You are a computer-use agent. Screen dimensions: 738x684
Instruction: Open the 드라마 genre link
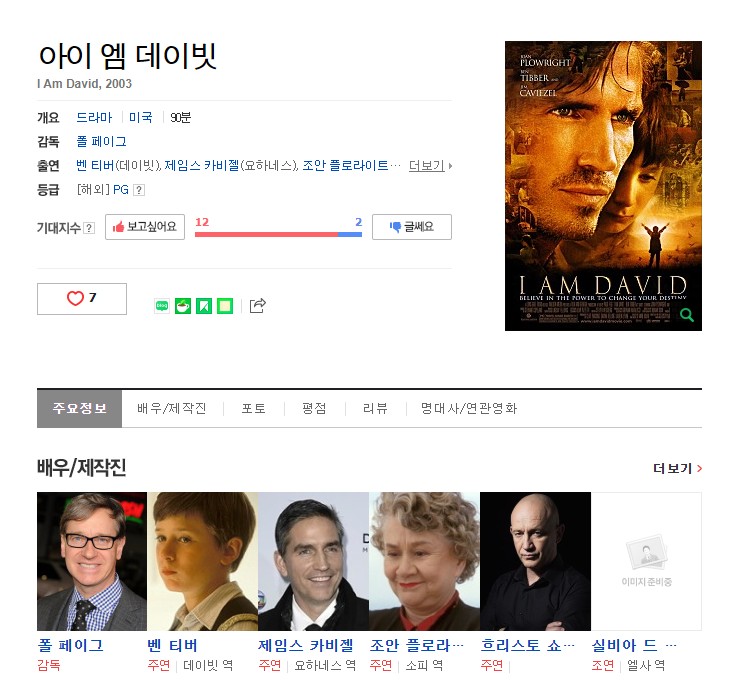pyautogui.click(x=94, y=117)
